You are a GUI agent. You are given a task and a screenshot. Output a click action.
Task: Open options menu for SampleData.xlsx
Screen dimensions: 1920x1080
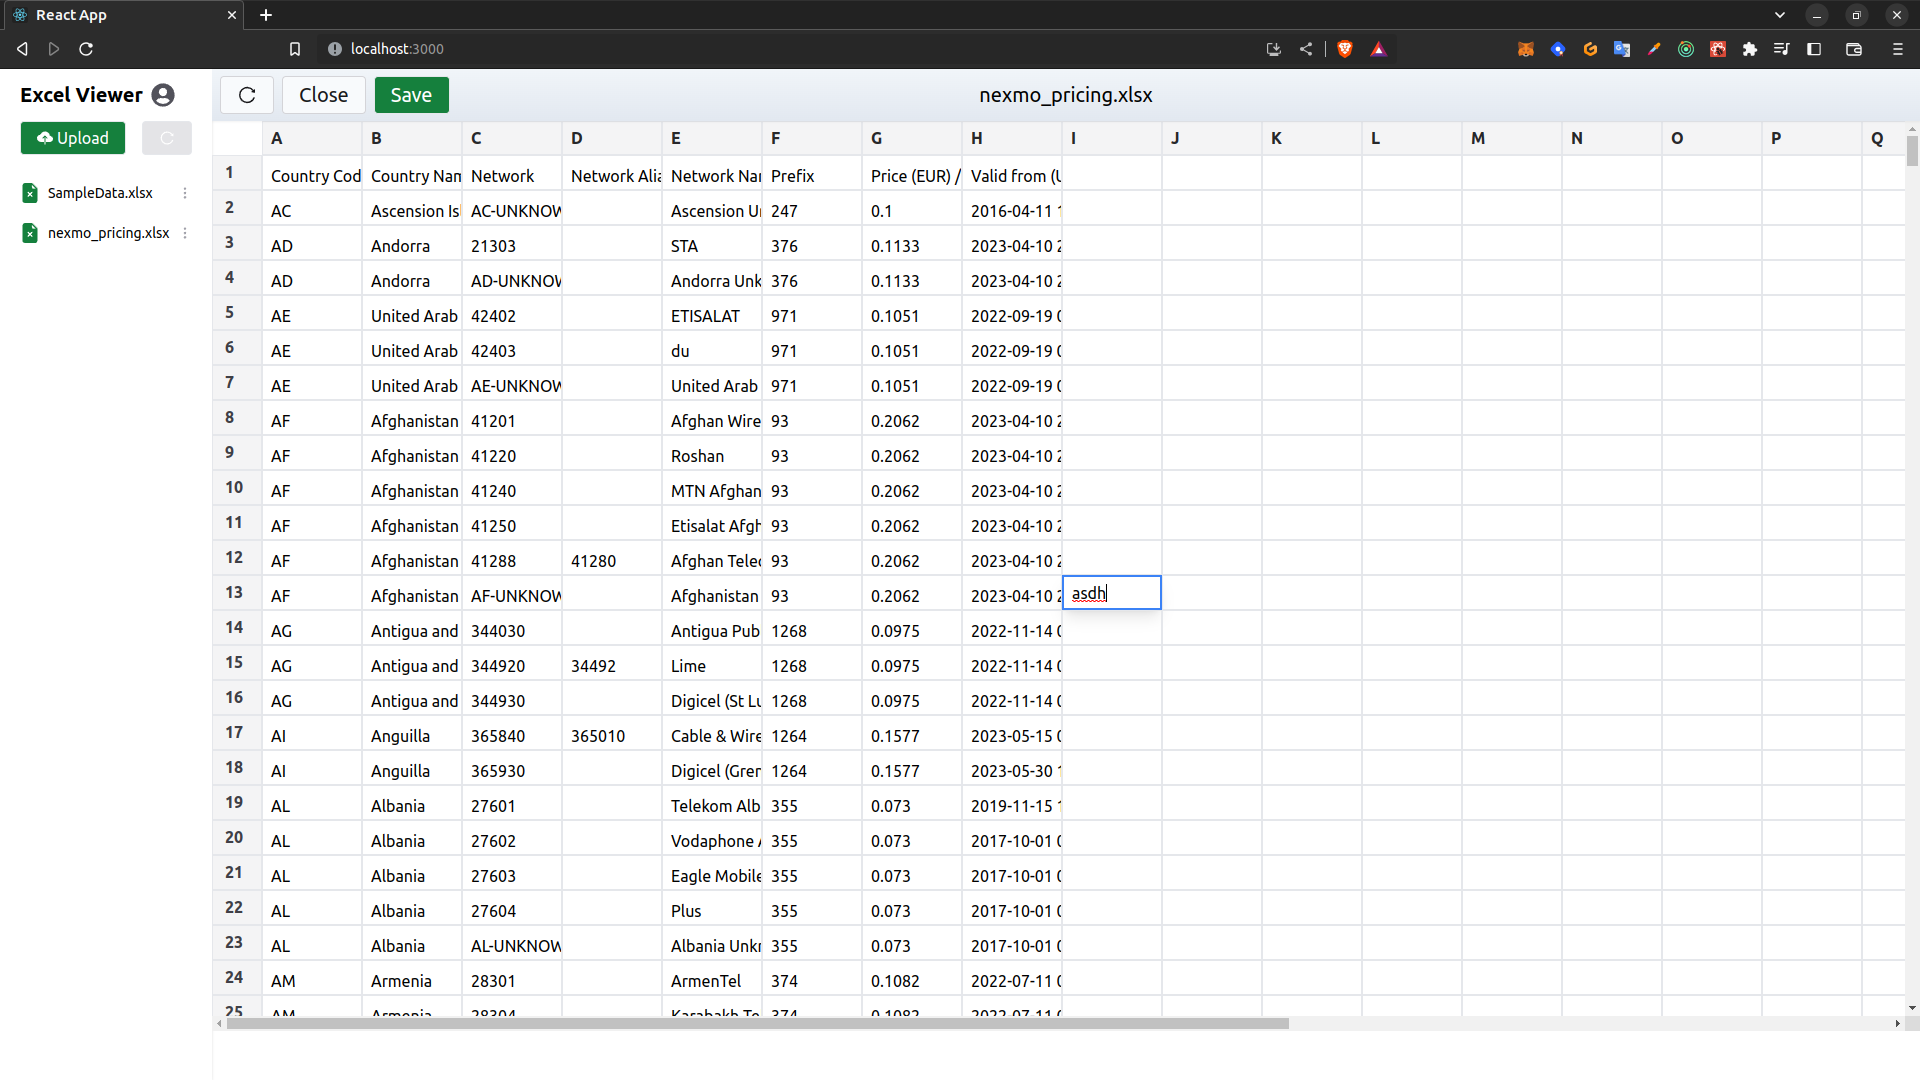click(185, 193)
